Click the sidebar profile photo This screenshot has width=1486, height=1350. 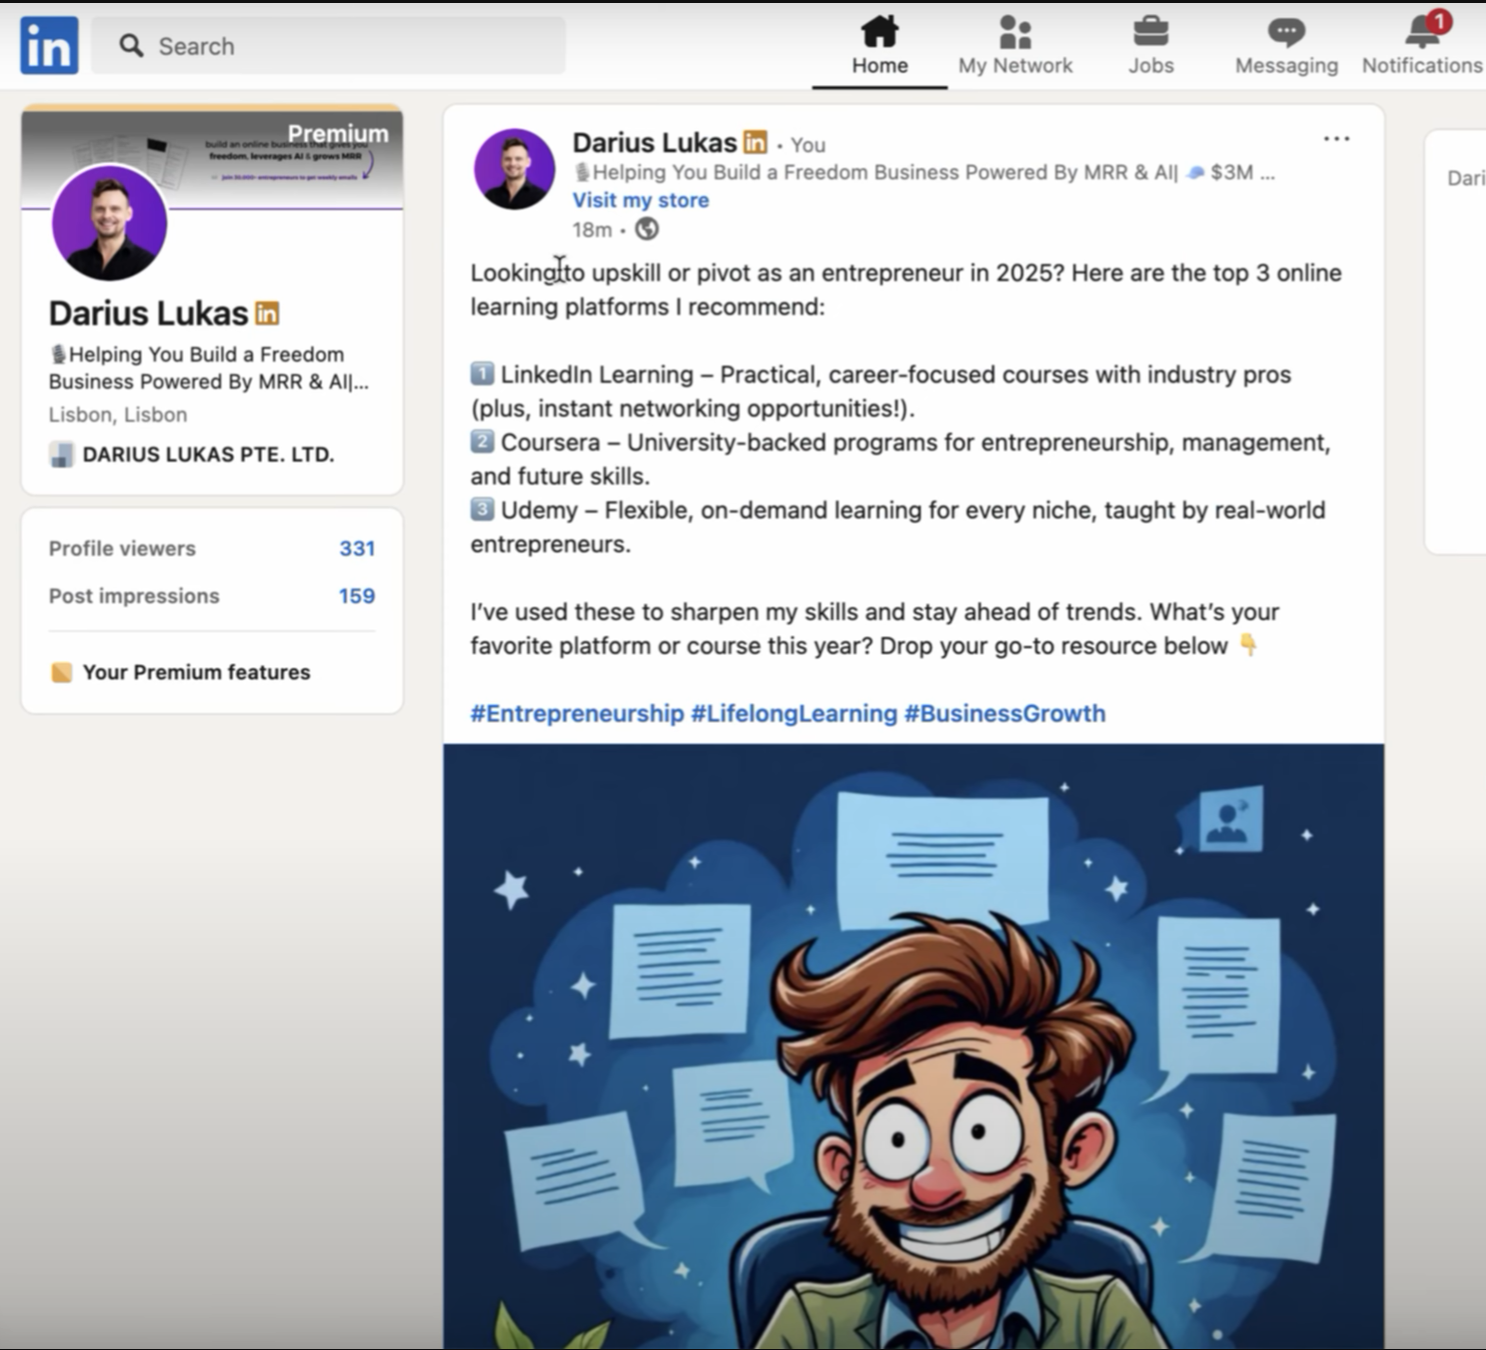coord(109,223)
